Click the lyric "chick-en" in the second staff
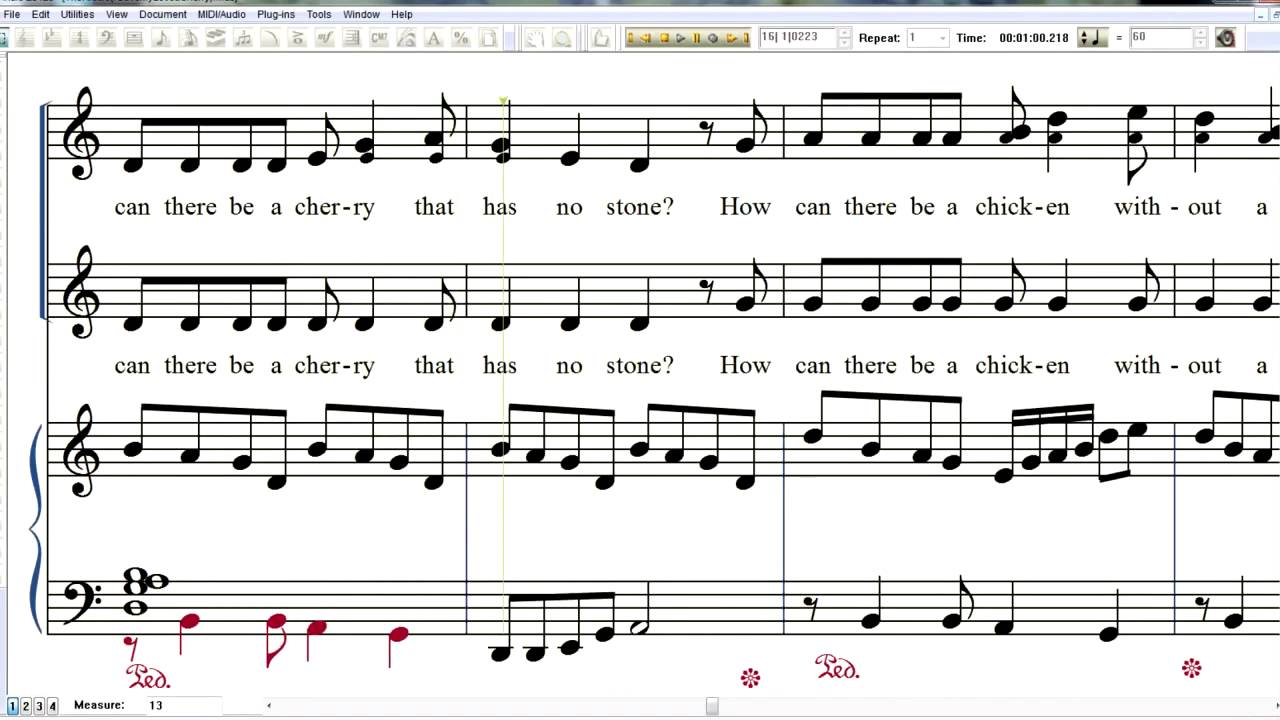This screenshot has width=1280, height=720. [x=1022, y=366]
